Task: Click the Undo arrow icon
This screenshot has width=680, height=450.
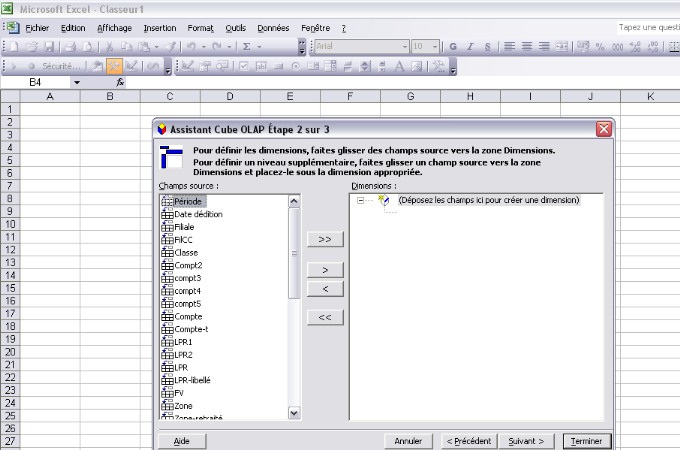Action: click(x=191, y=46)
